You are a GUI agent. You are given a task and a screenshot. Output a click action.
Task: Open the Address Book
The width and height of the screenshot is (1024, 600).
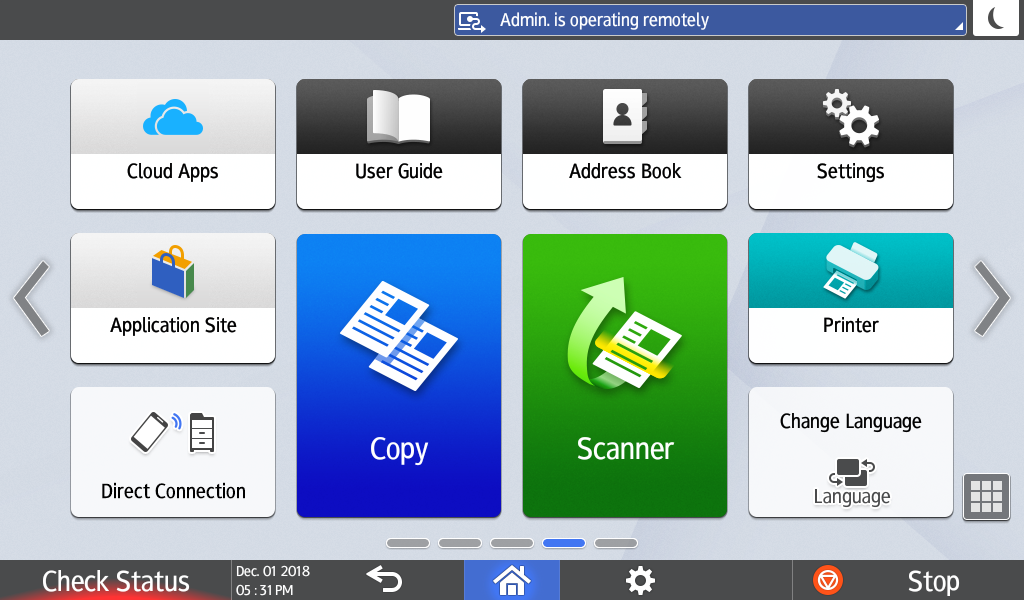pyautogui.click(x=624, y=144)
